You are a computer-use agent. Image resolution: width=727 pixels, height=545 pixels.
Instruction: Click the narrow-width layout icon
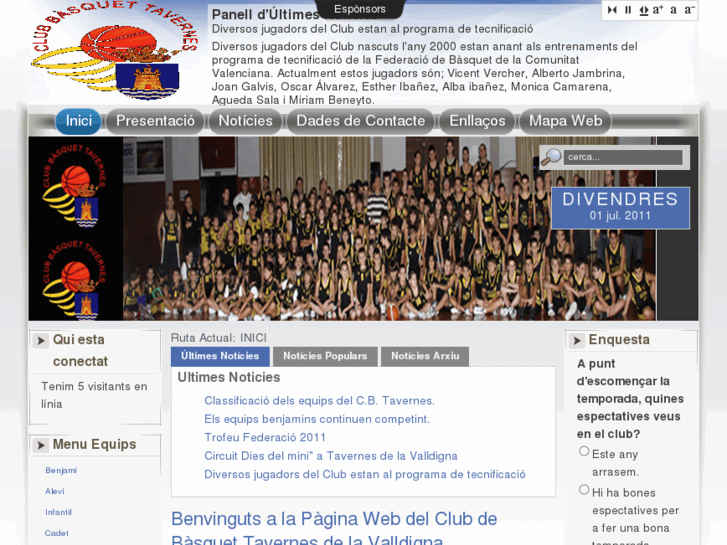tap(612, 10)
